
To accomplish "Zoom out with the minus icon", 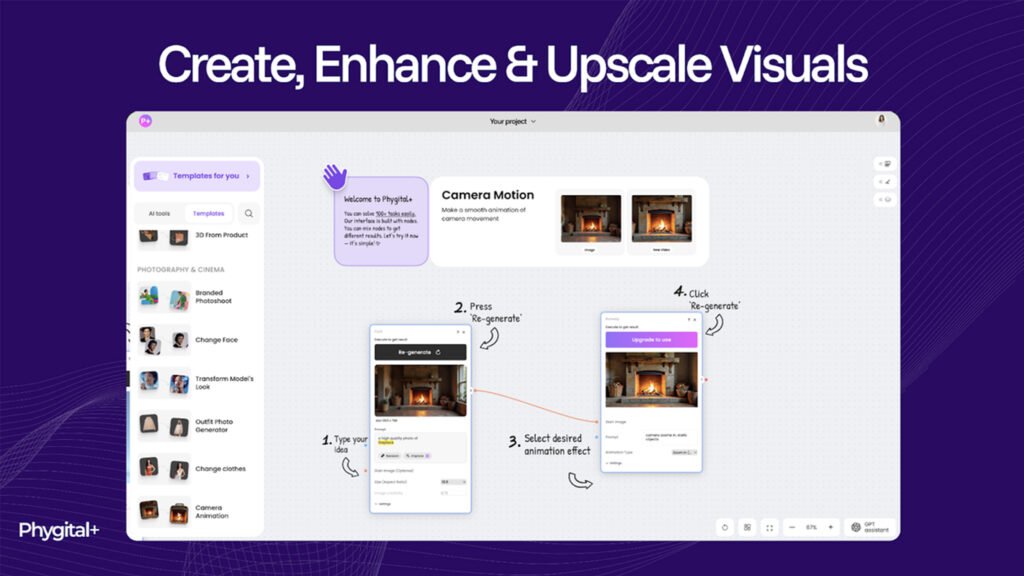I will pyautogui.click(x=792, y=527).
